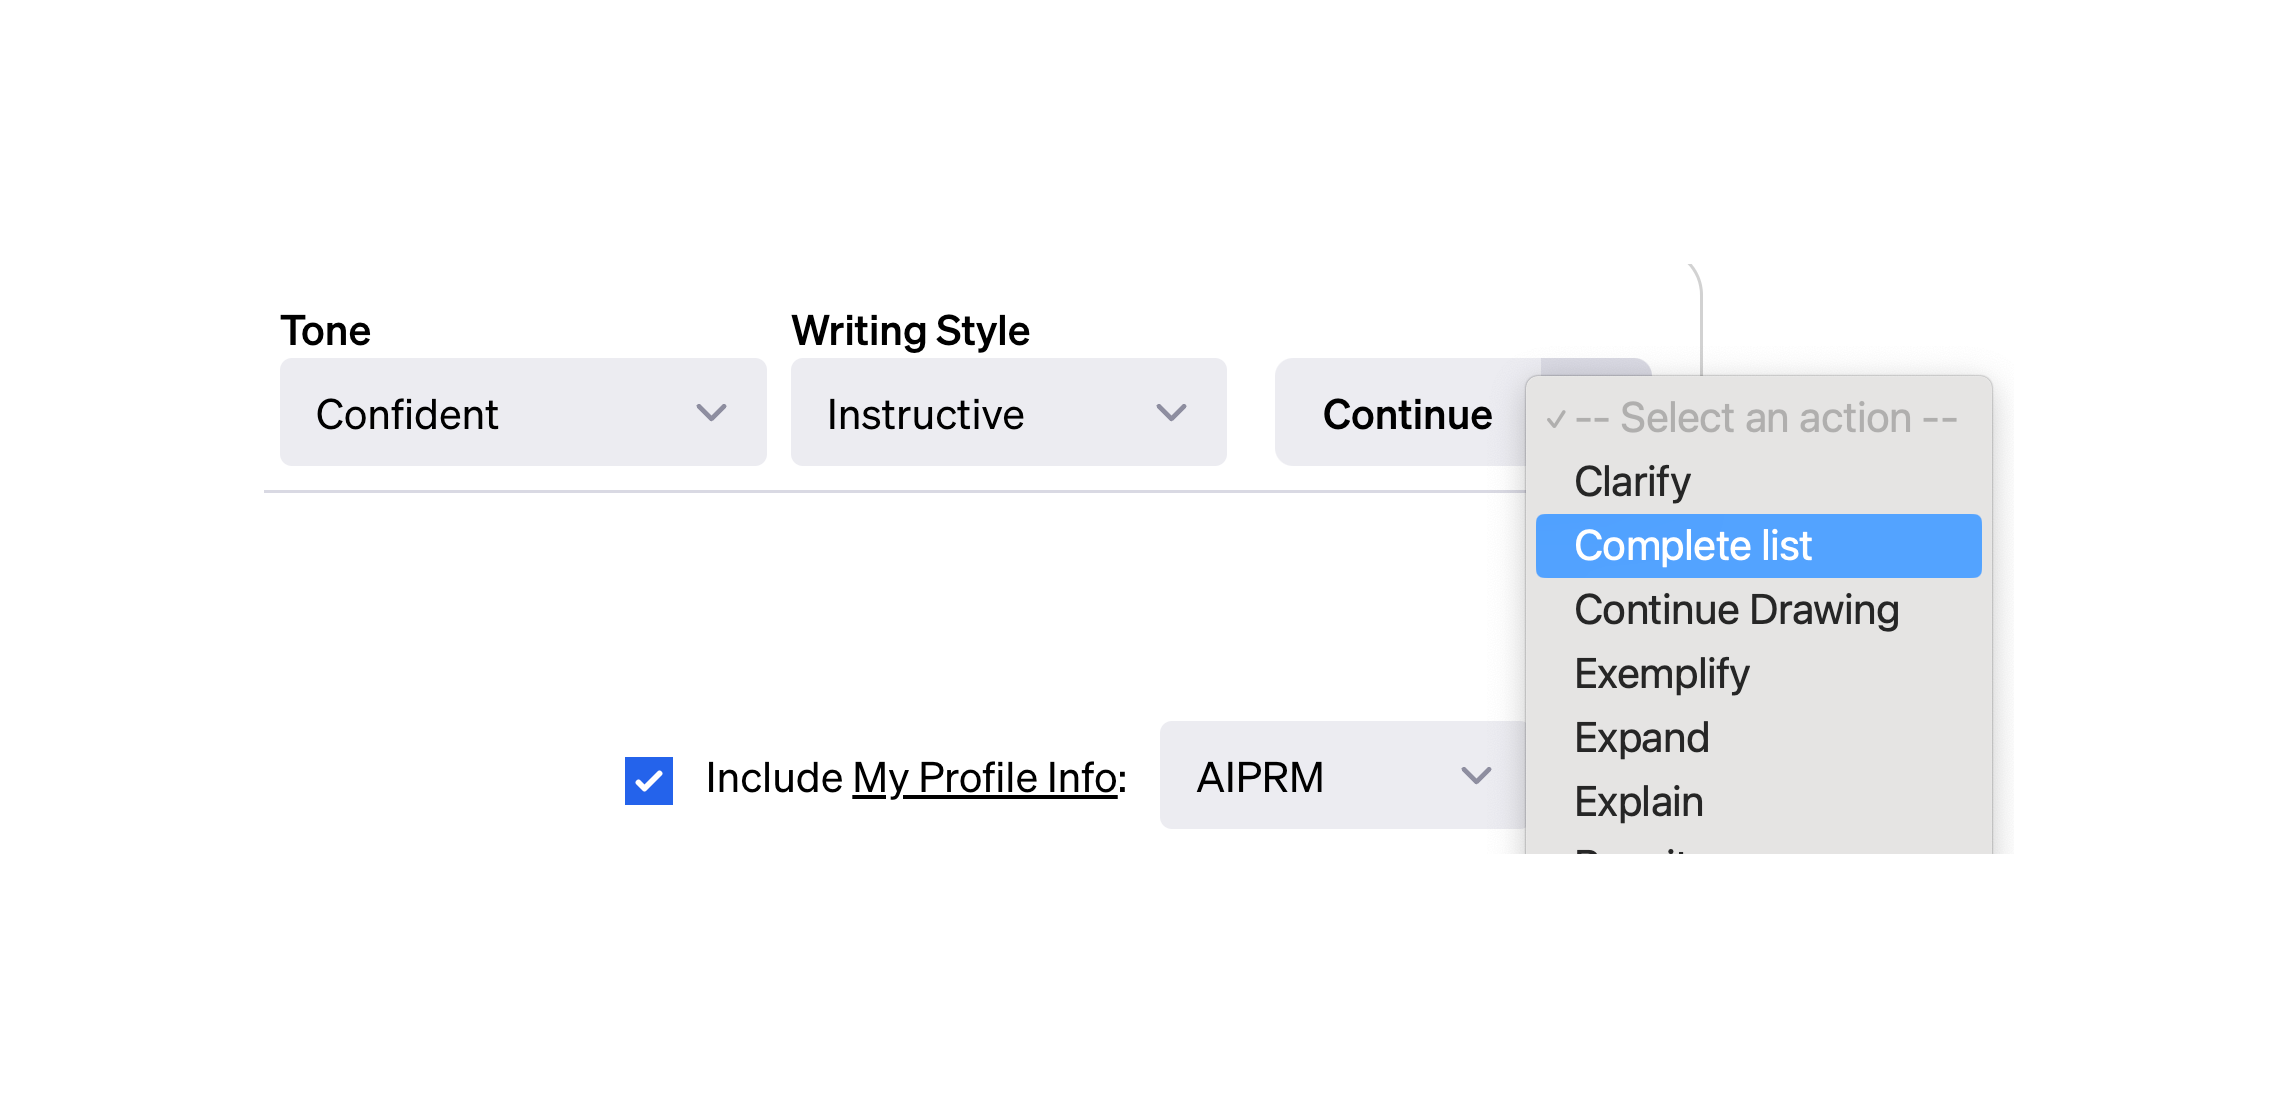
Task: Click the chevron arrow in Tone dropdown
Action: pyautogui.click(x=711, y=413)
